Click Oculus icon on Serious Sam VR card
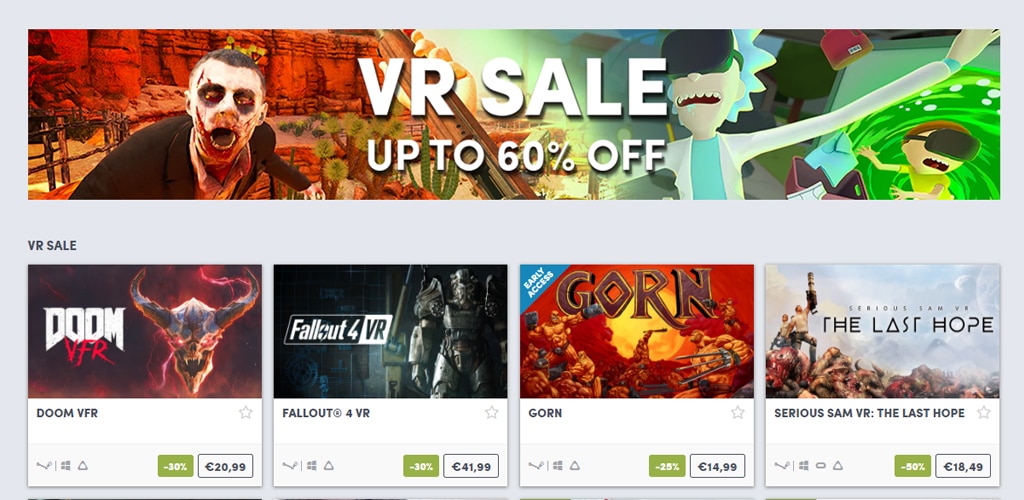This screenshot has width=1024, height=500. coord(821,465)
